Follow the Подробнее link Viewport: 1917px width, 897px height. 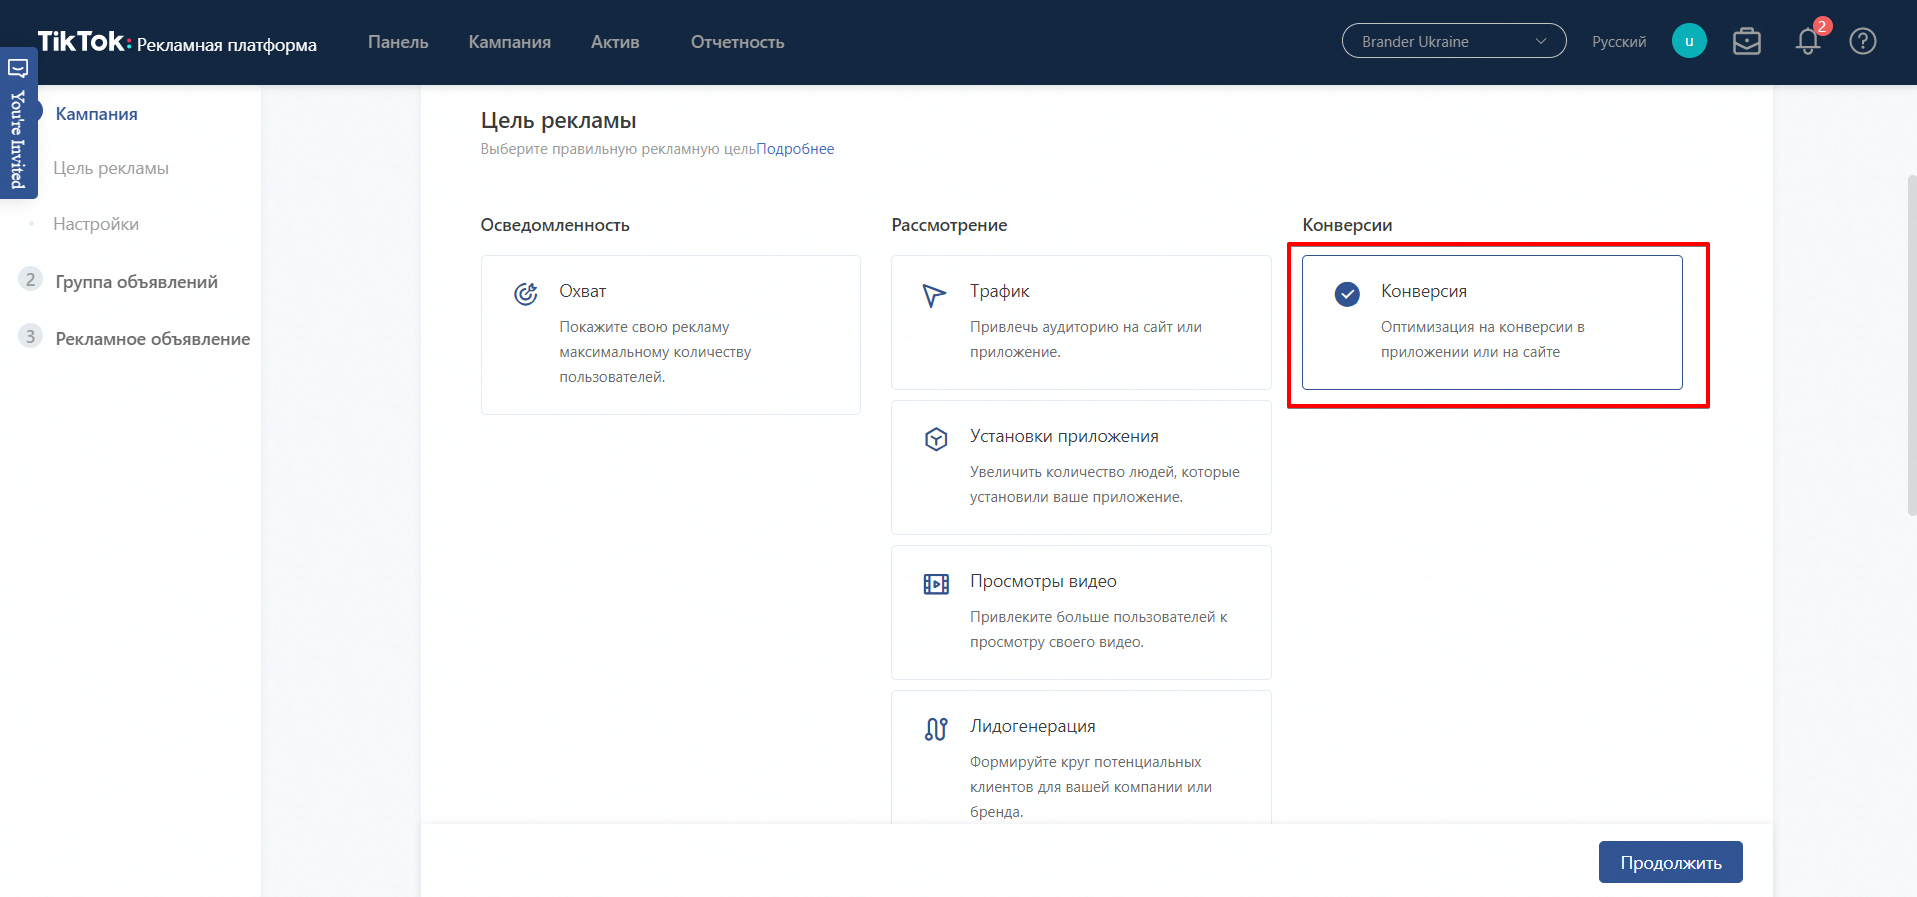click(x=795, y=149)
